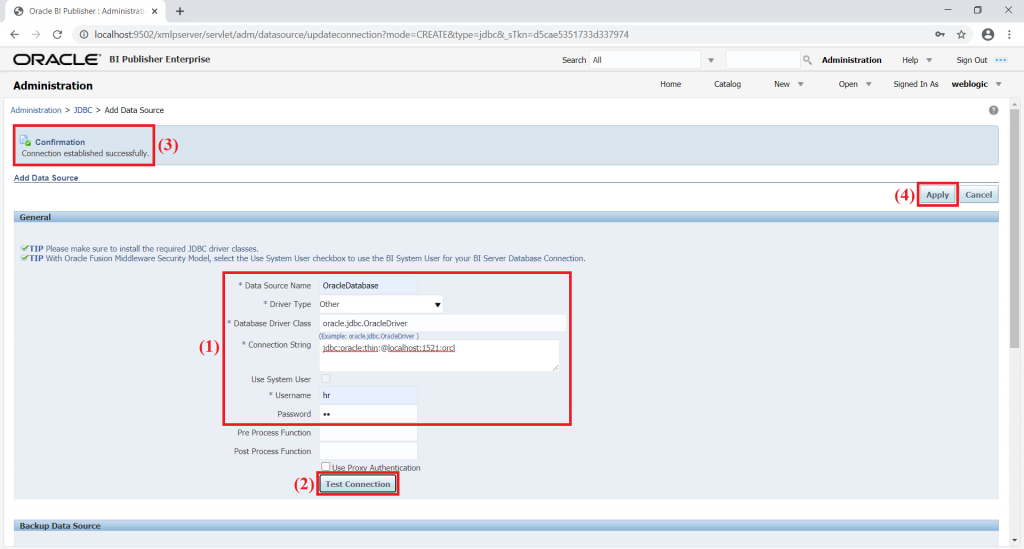Bookmark this page with the star icon
1024x549 pixels.
click(x=961, y=35)
